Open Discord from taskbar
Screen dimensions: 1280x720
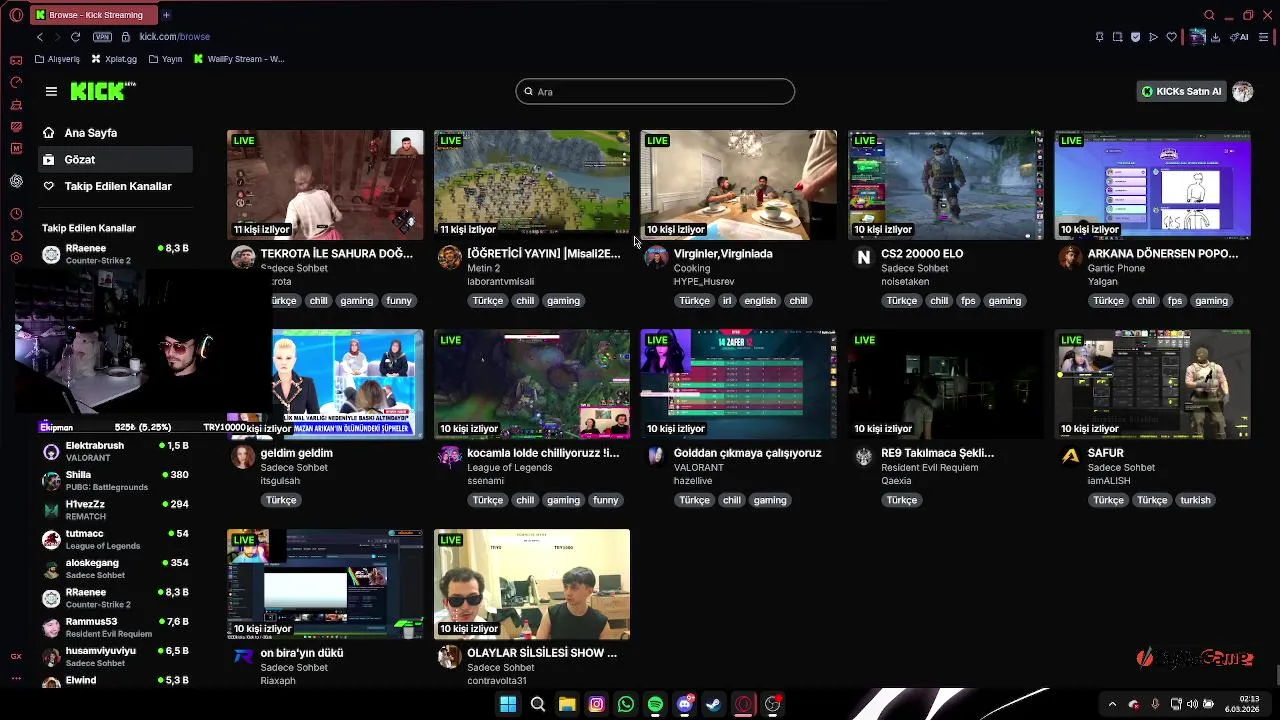685,704
